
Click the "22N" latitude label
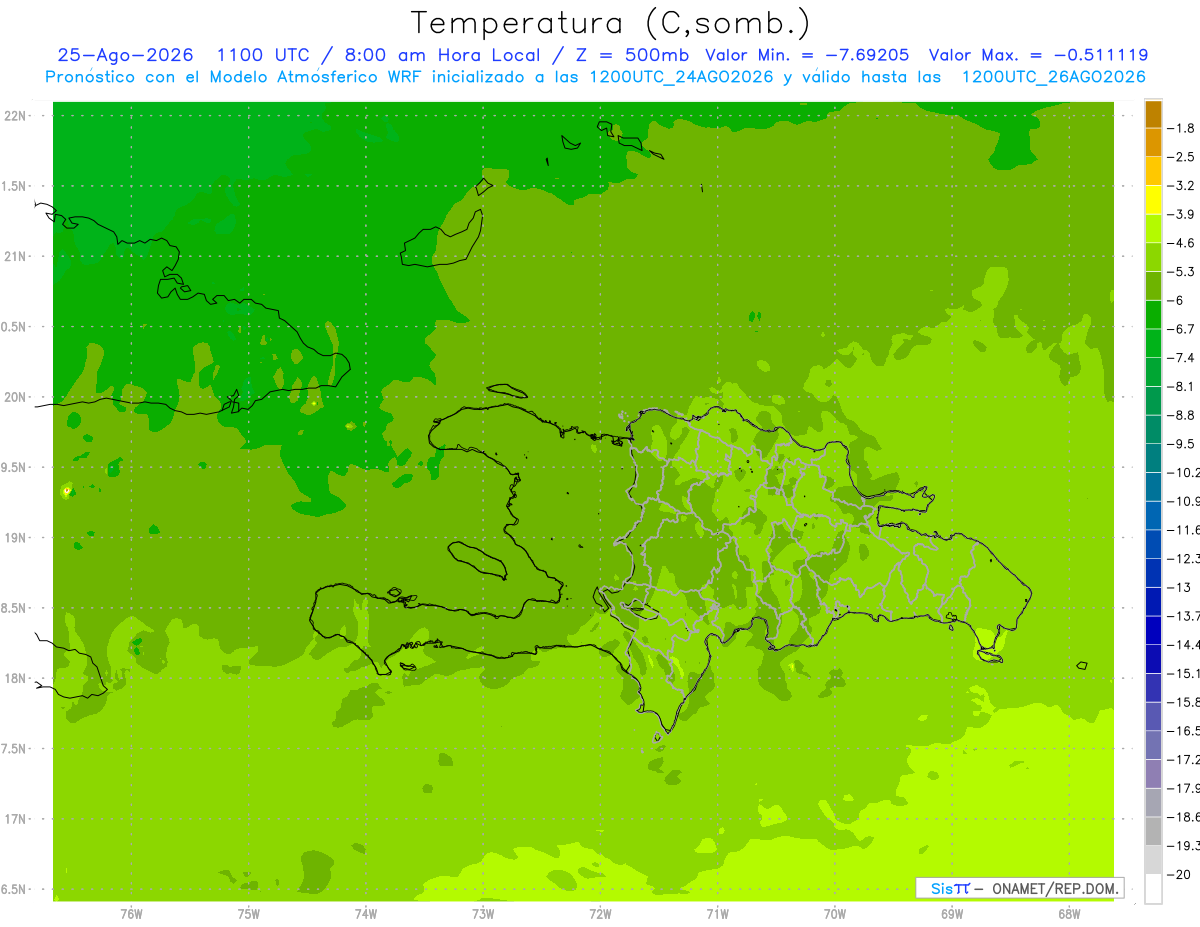(x=17, y=115)
